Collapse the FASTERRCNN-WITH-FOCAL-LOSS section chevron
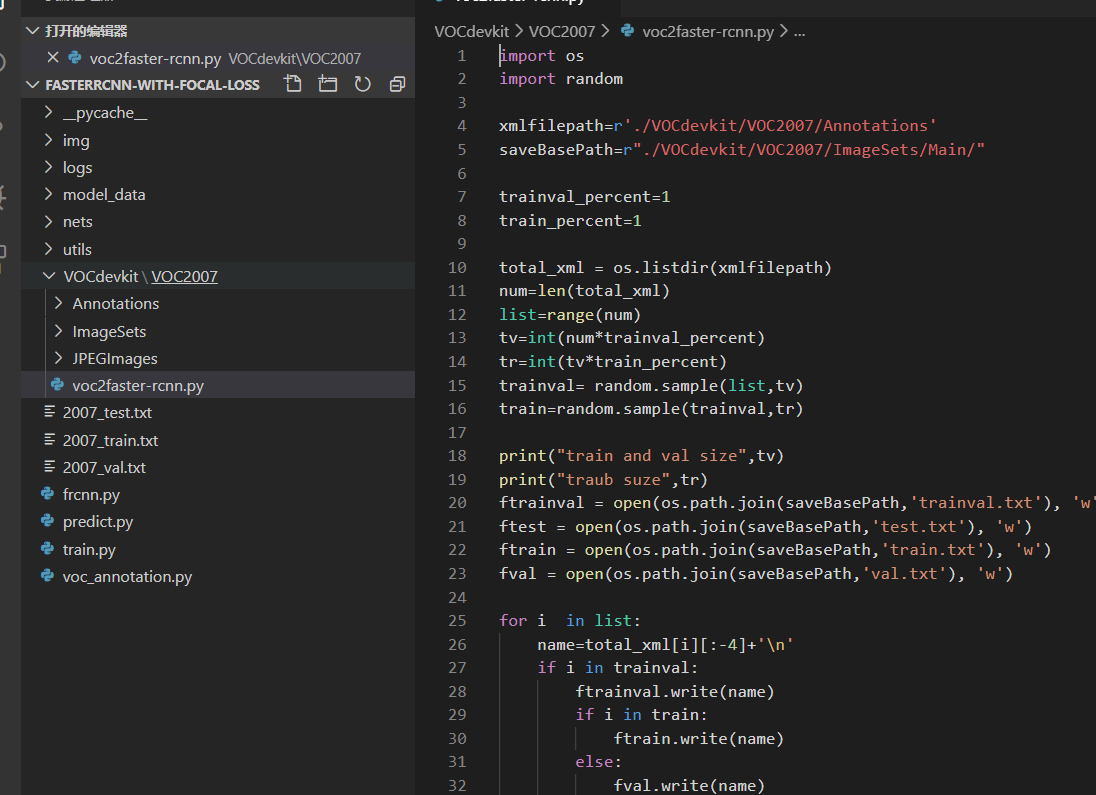 tap(32, 85)
